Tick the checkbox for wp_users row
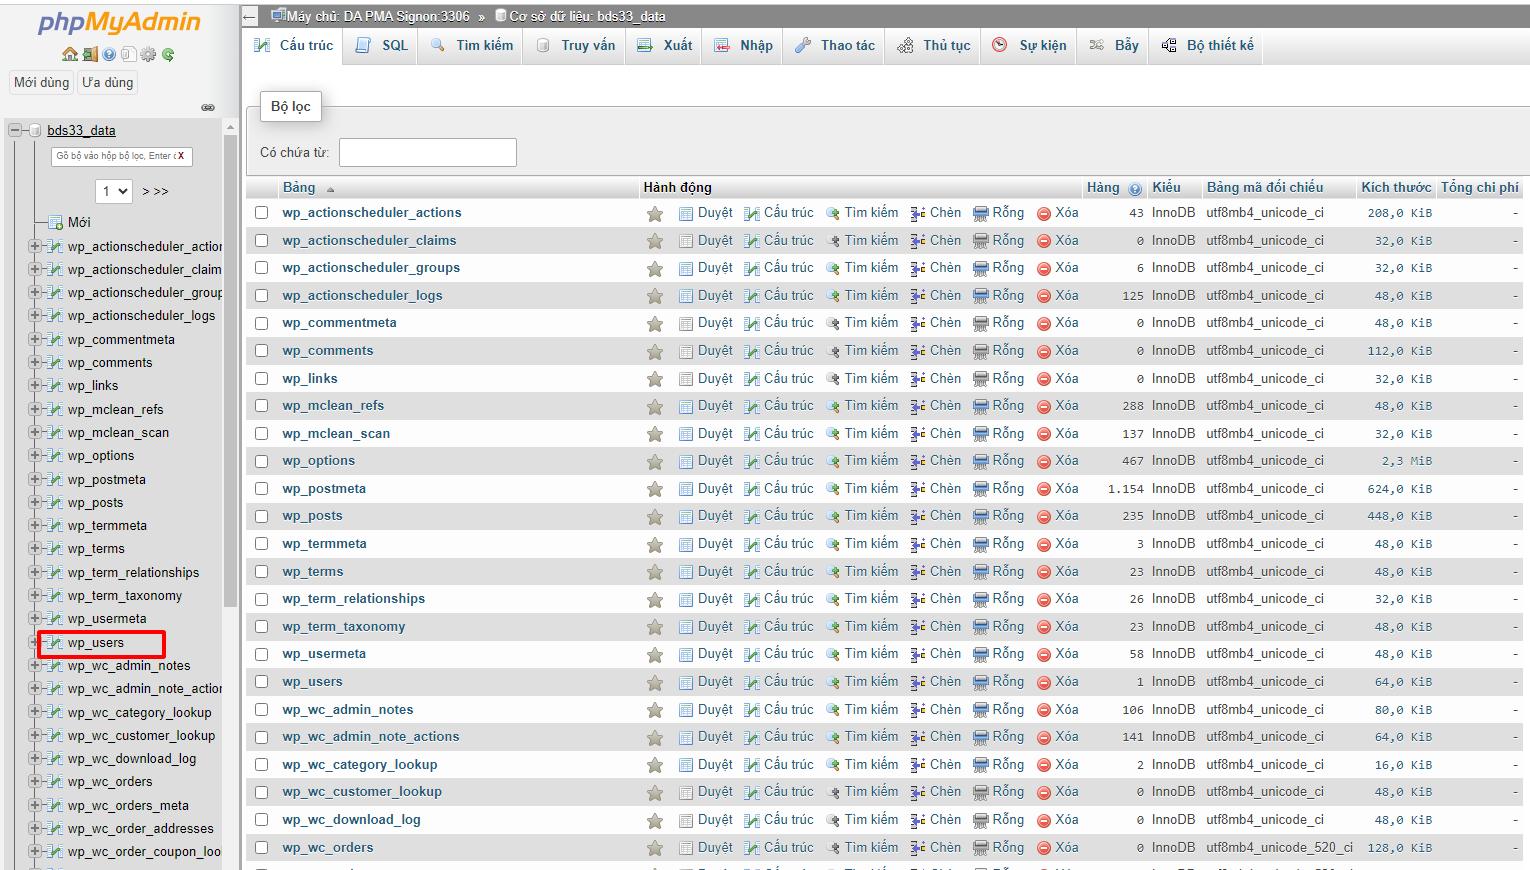 (x=262, y=682)
